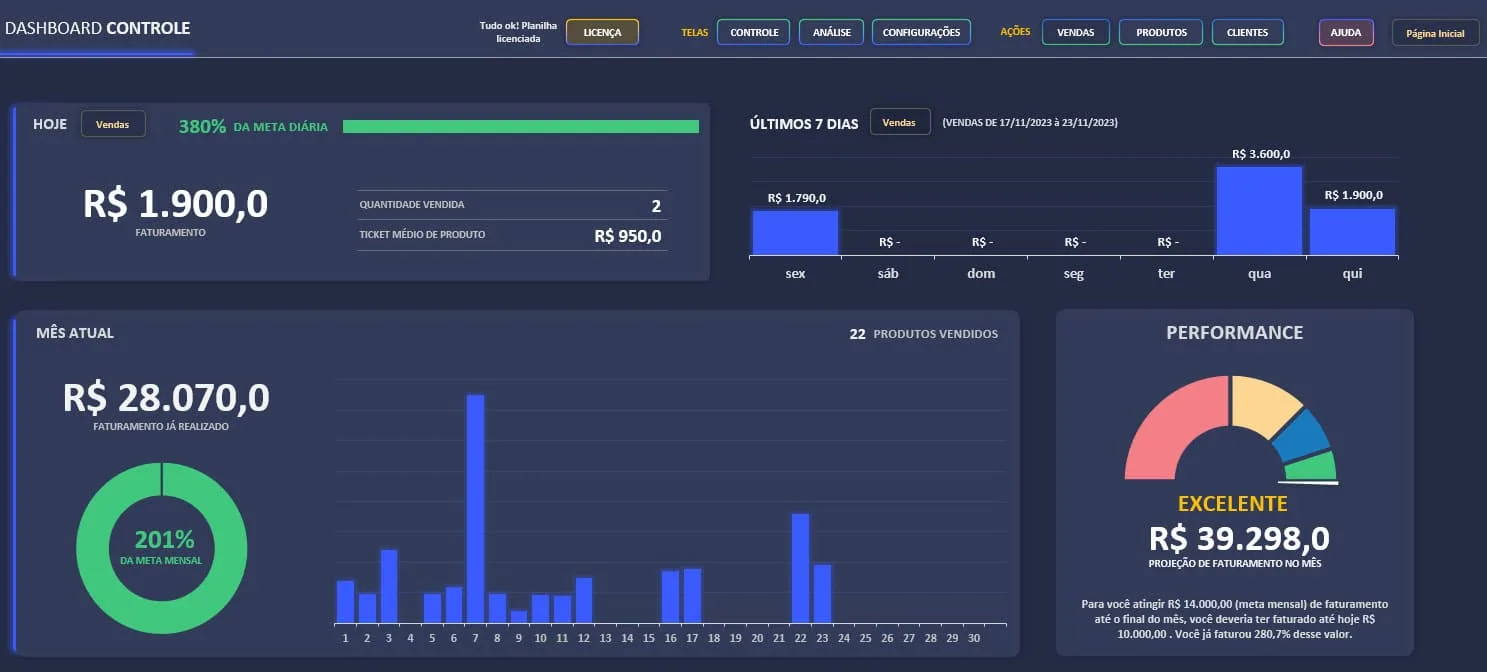Viewport: 1487px width, 672px height.
Task: Click the 22 PRODUTOS VENDIDOS label
Action: click(x=923, y=334)
